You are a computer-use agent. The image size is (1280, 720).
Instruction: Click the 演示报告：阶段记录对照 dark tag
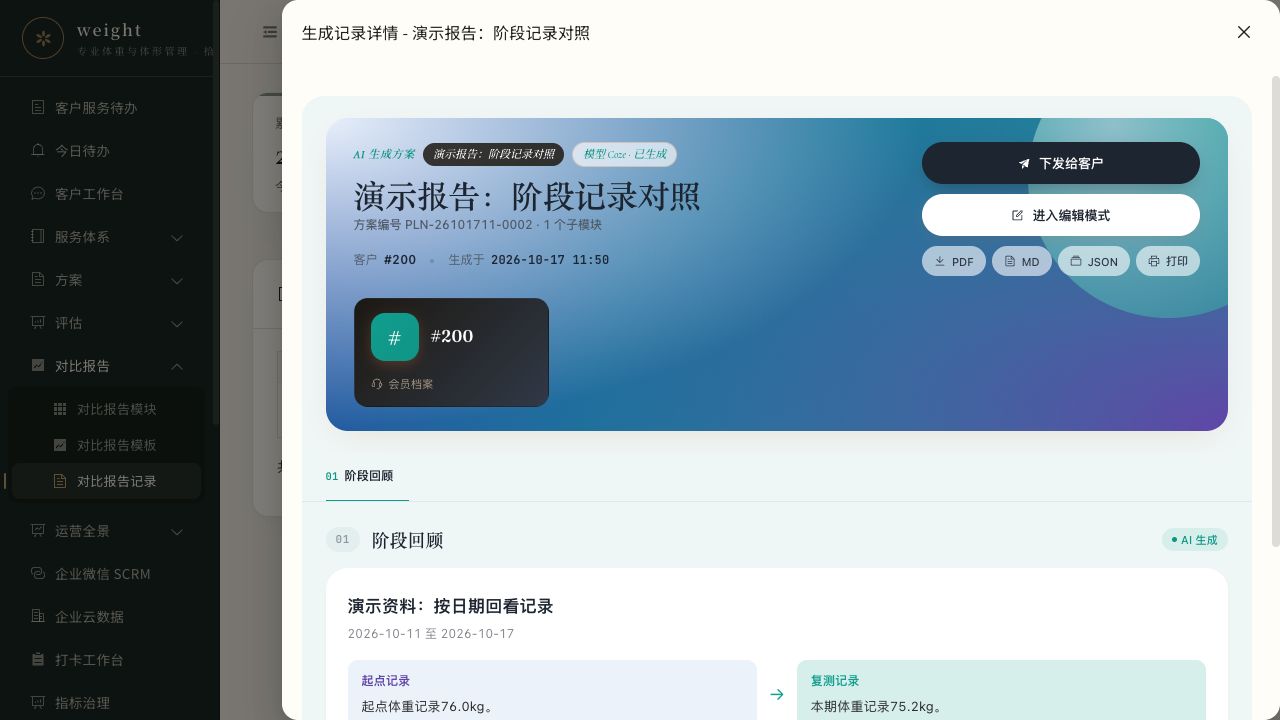[x=494, y=154]
